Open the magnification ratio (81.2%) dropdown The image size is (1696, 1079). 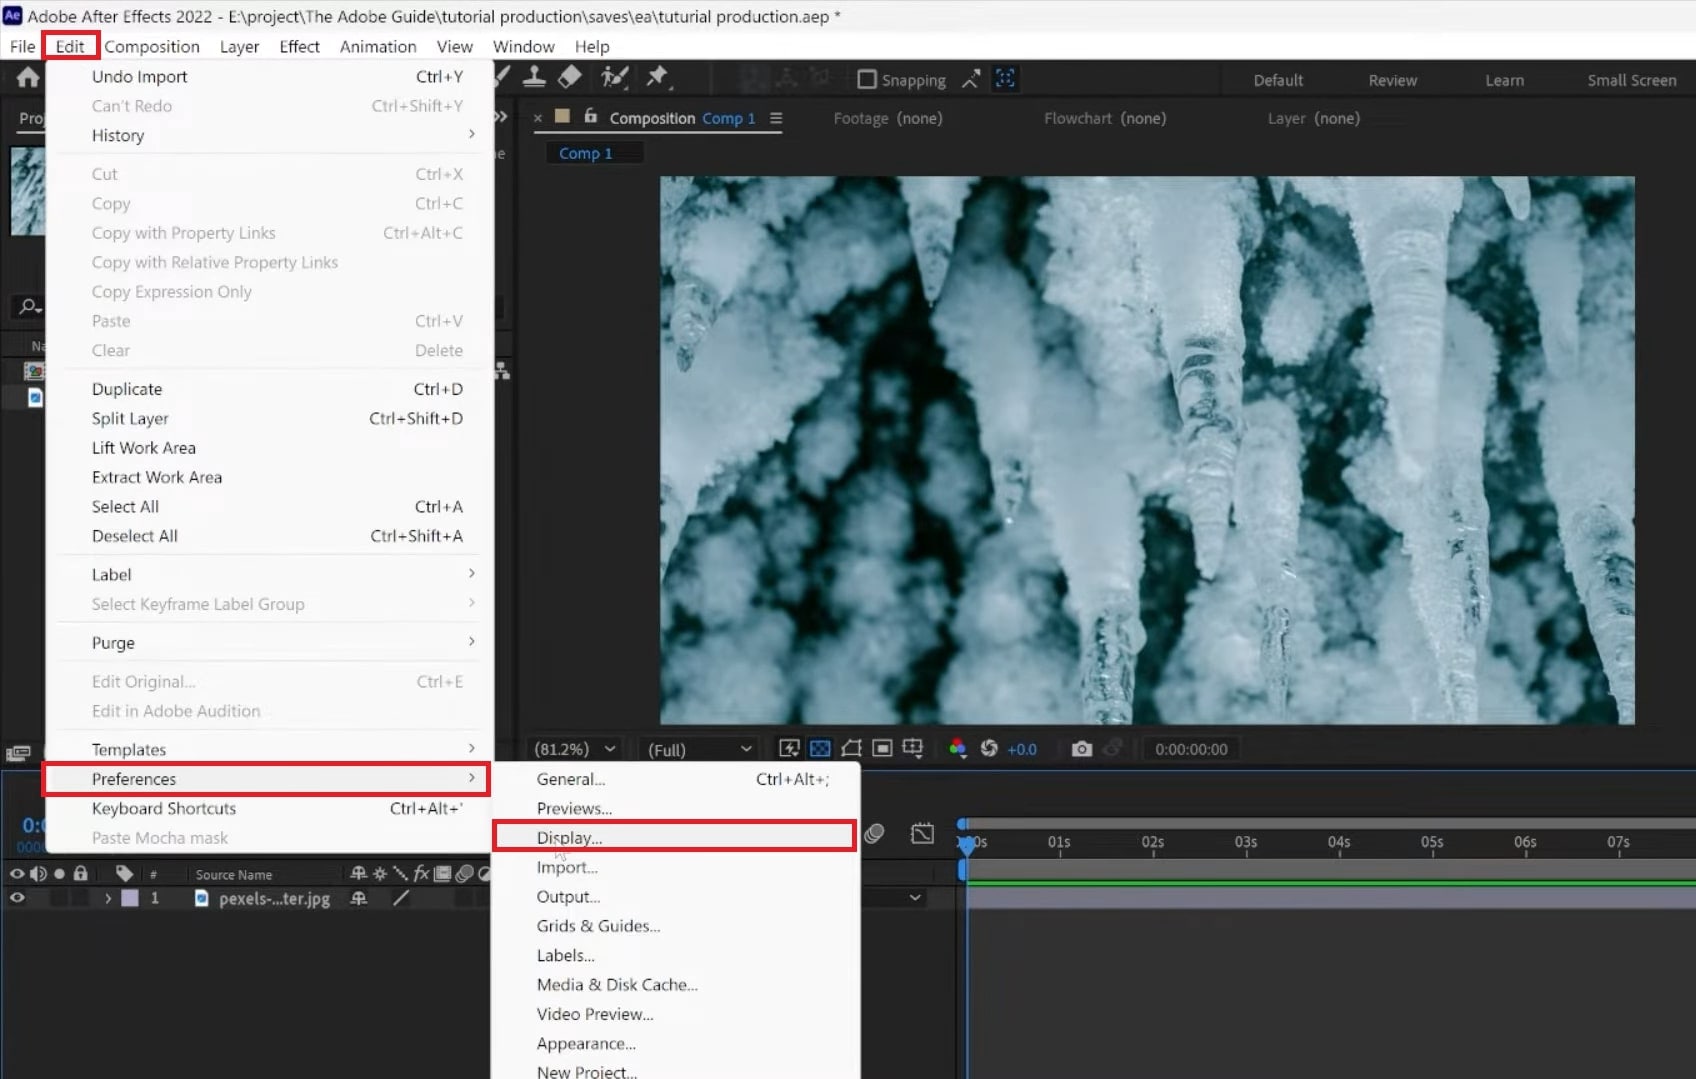(575, 749)
